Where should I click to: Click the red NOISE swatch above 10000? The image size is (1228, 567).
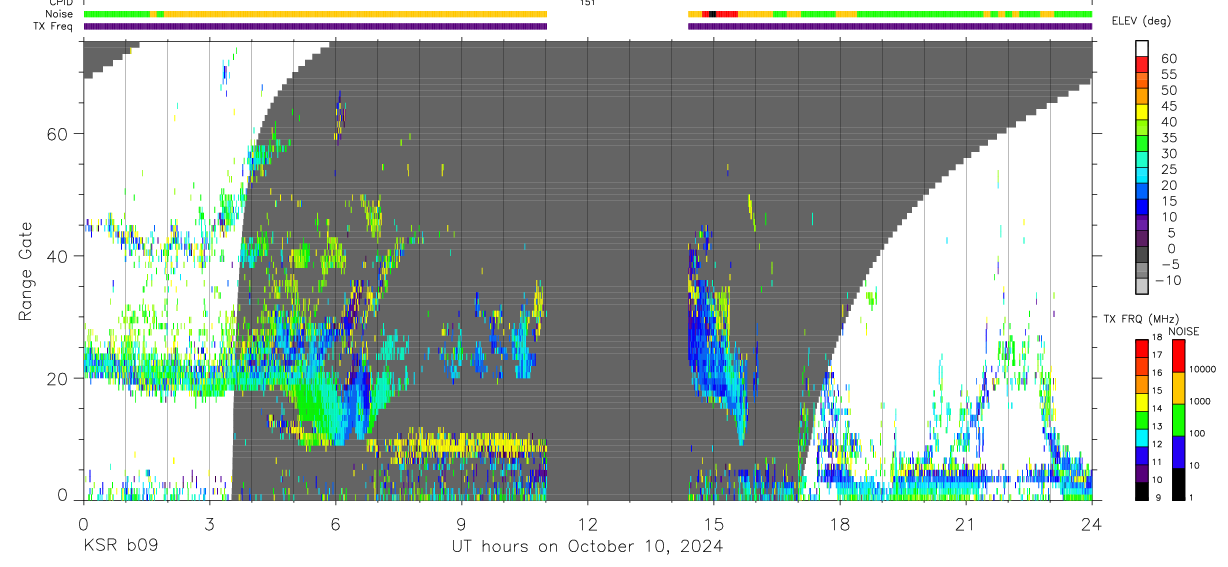(1179, 356)
